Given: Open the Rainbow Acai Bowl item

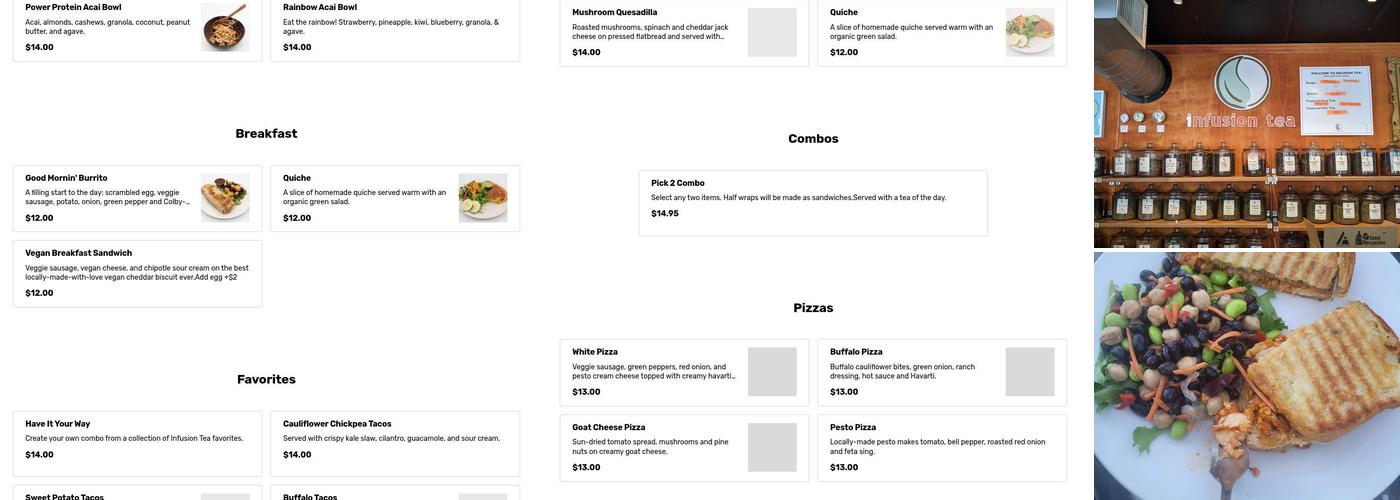Looking at the screenshot, I should [x=395, y=28].
